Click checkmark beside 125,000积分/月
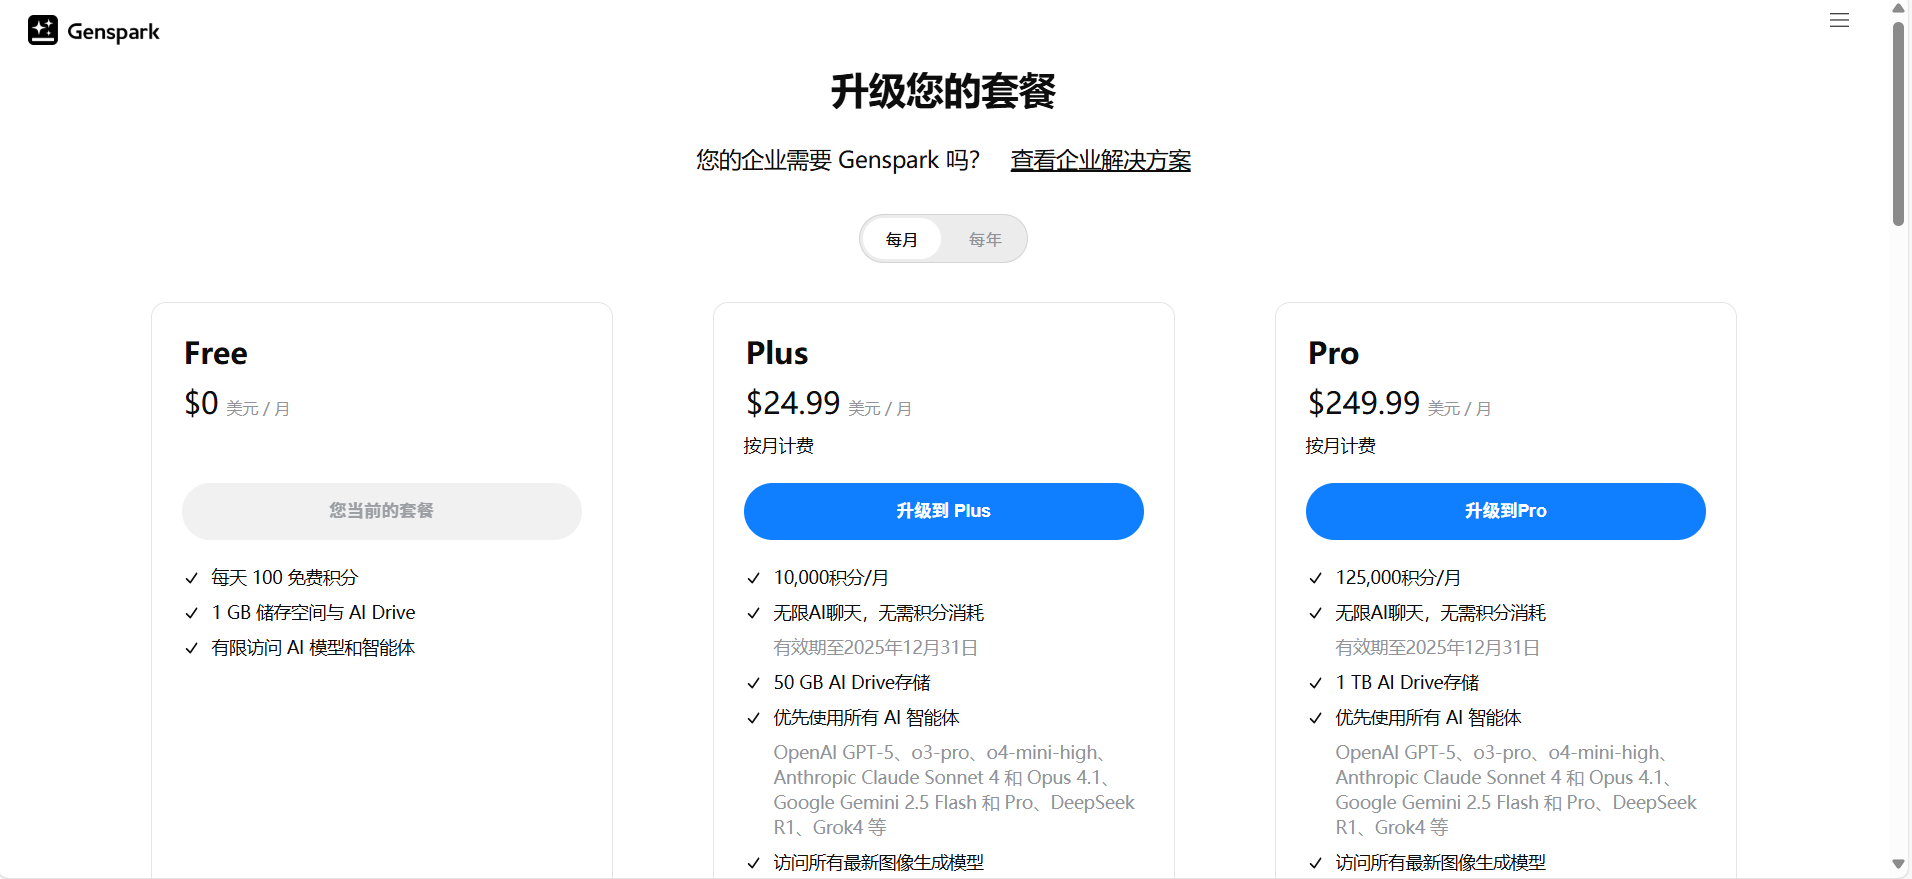Screen dimensions: 1912x879 (1316, 578)
